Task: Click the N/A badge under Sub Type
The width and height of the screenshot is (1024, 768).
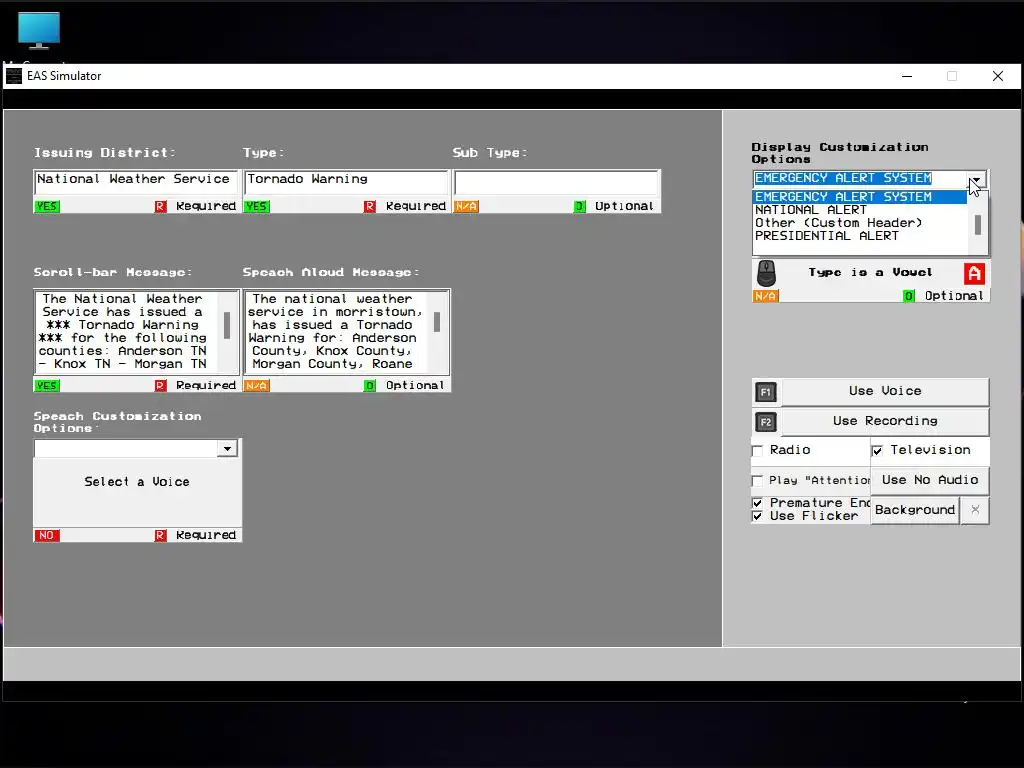Action: (x=466, y=206)
